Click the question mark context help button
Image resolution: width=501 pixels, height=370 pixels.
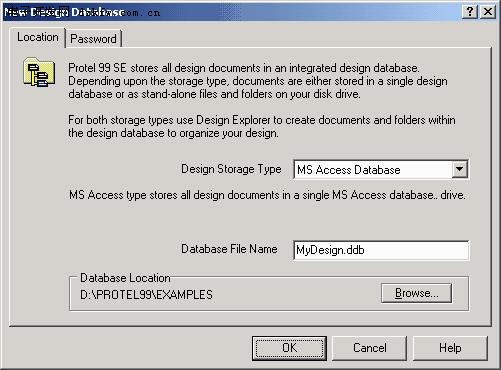(x=470, y=12)
